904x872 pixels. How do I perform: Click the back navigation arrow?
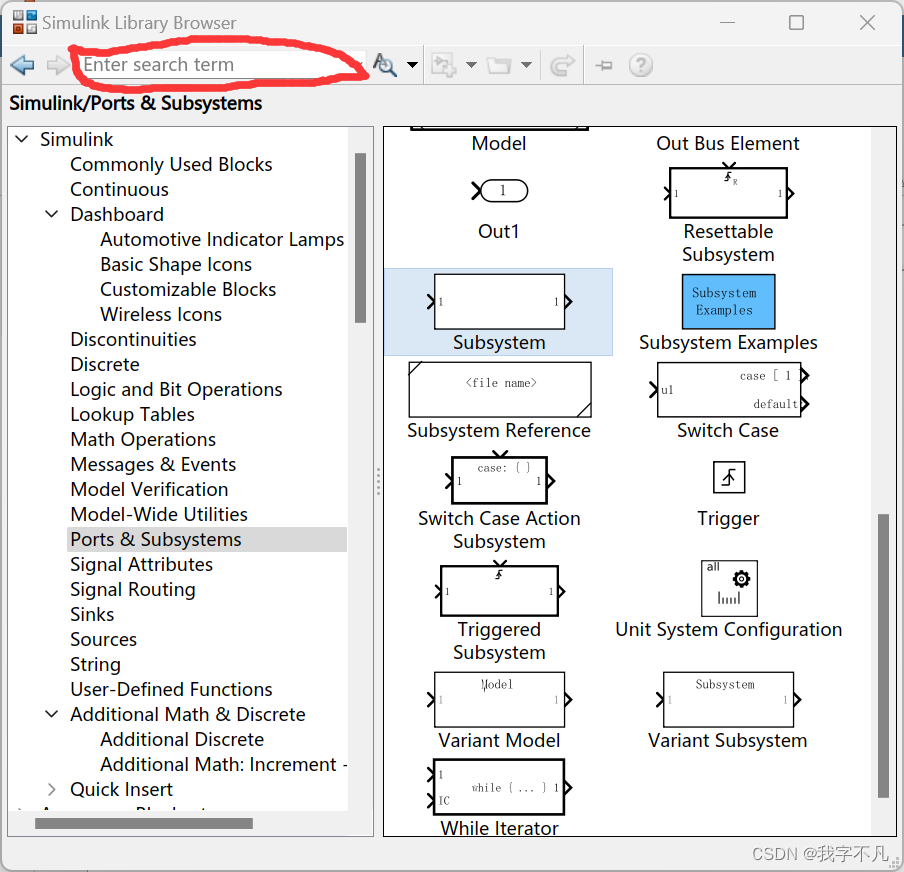click(x=22, y=65)
